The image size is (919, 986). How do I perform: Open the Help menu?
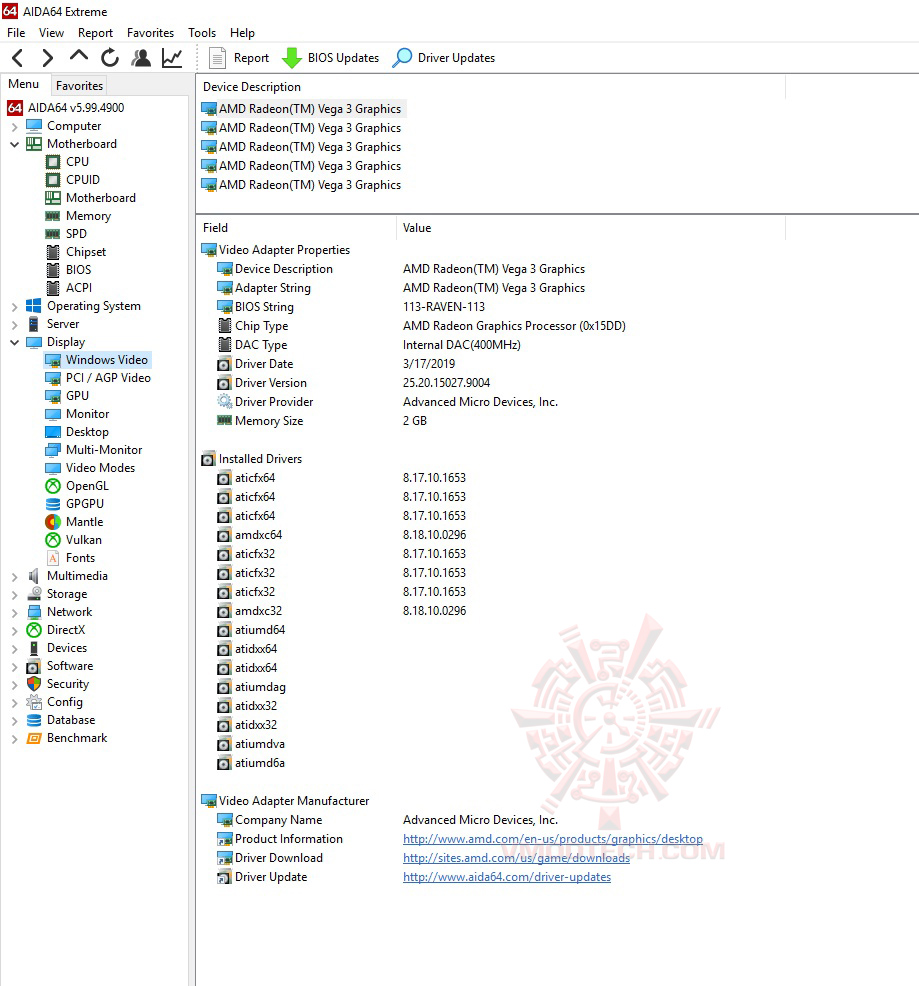point(242,33)
